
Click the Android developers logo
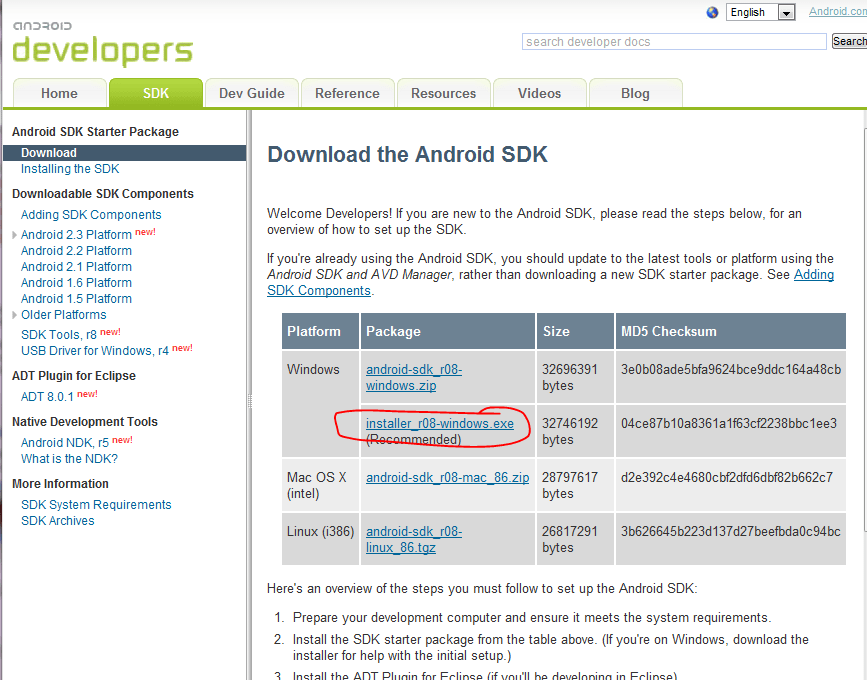click(x=103, y=44)
